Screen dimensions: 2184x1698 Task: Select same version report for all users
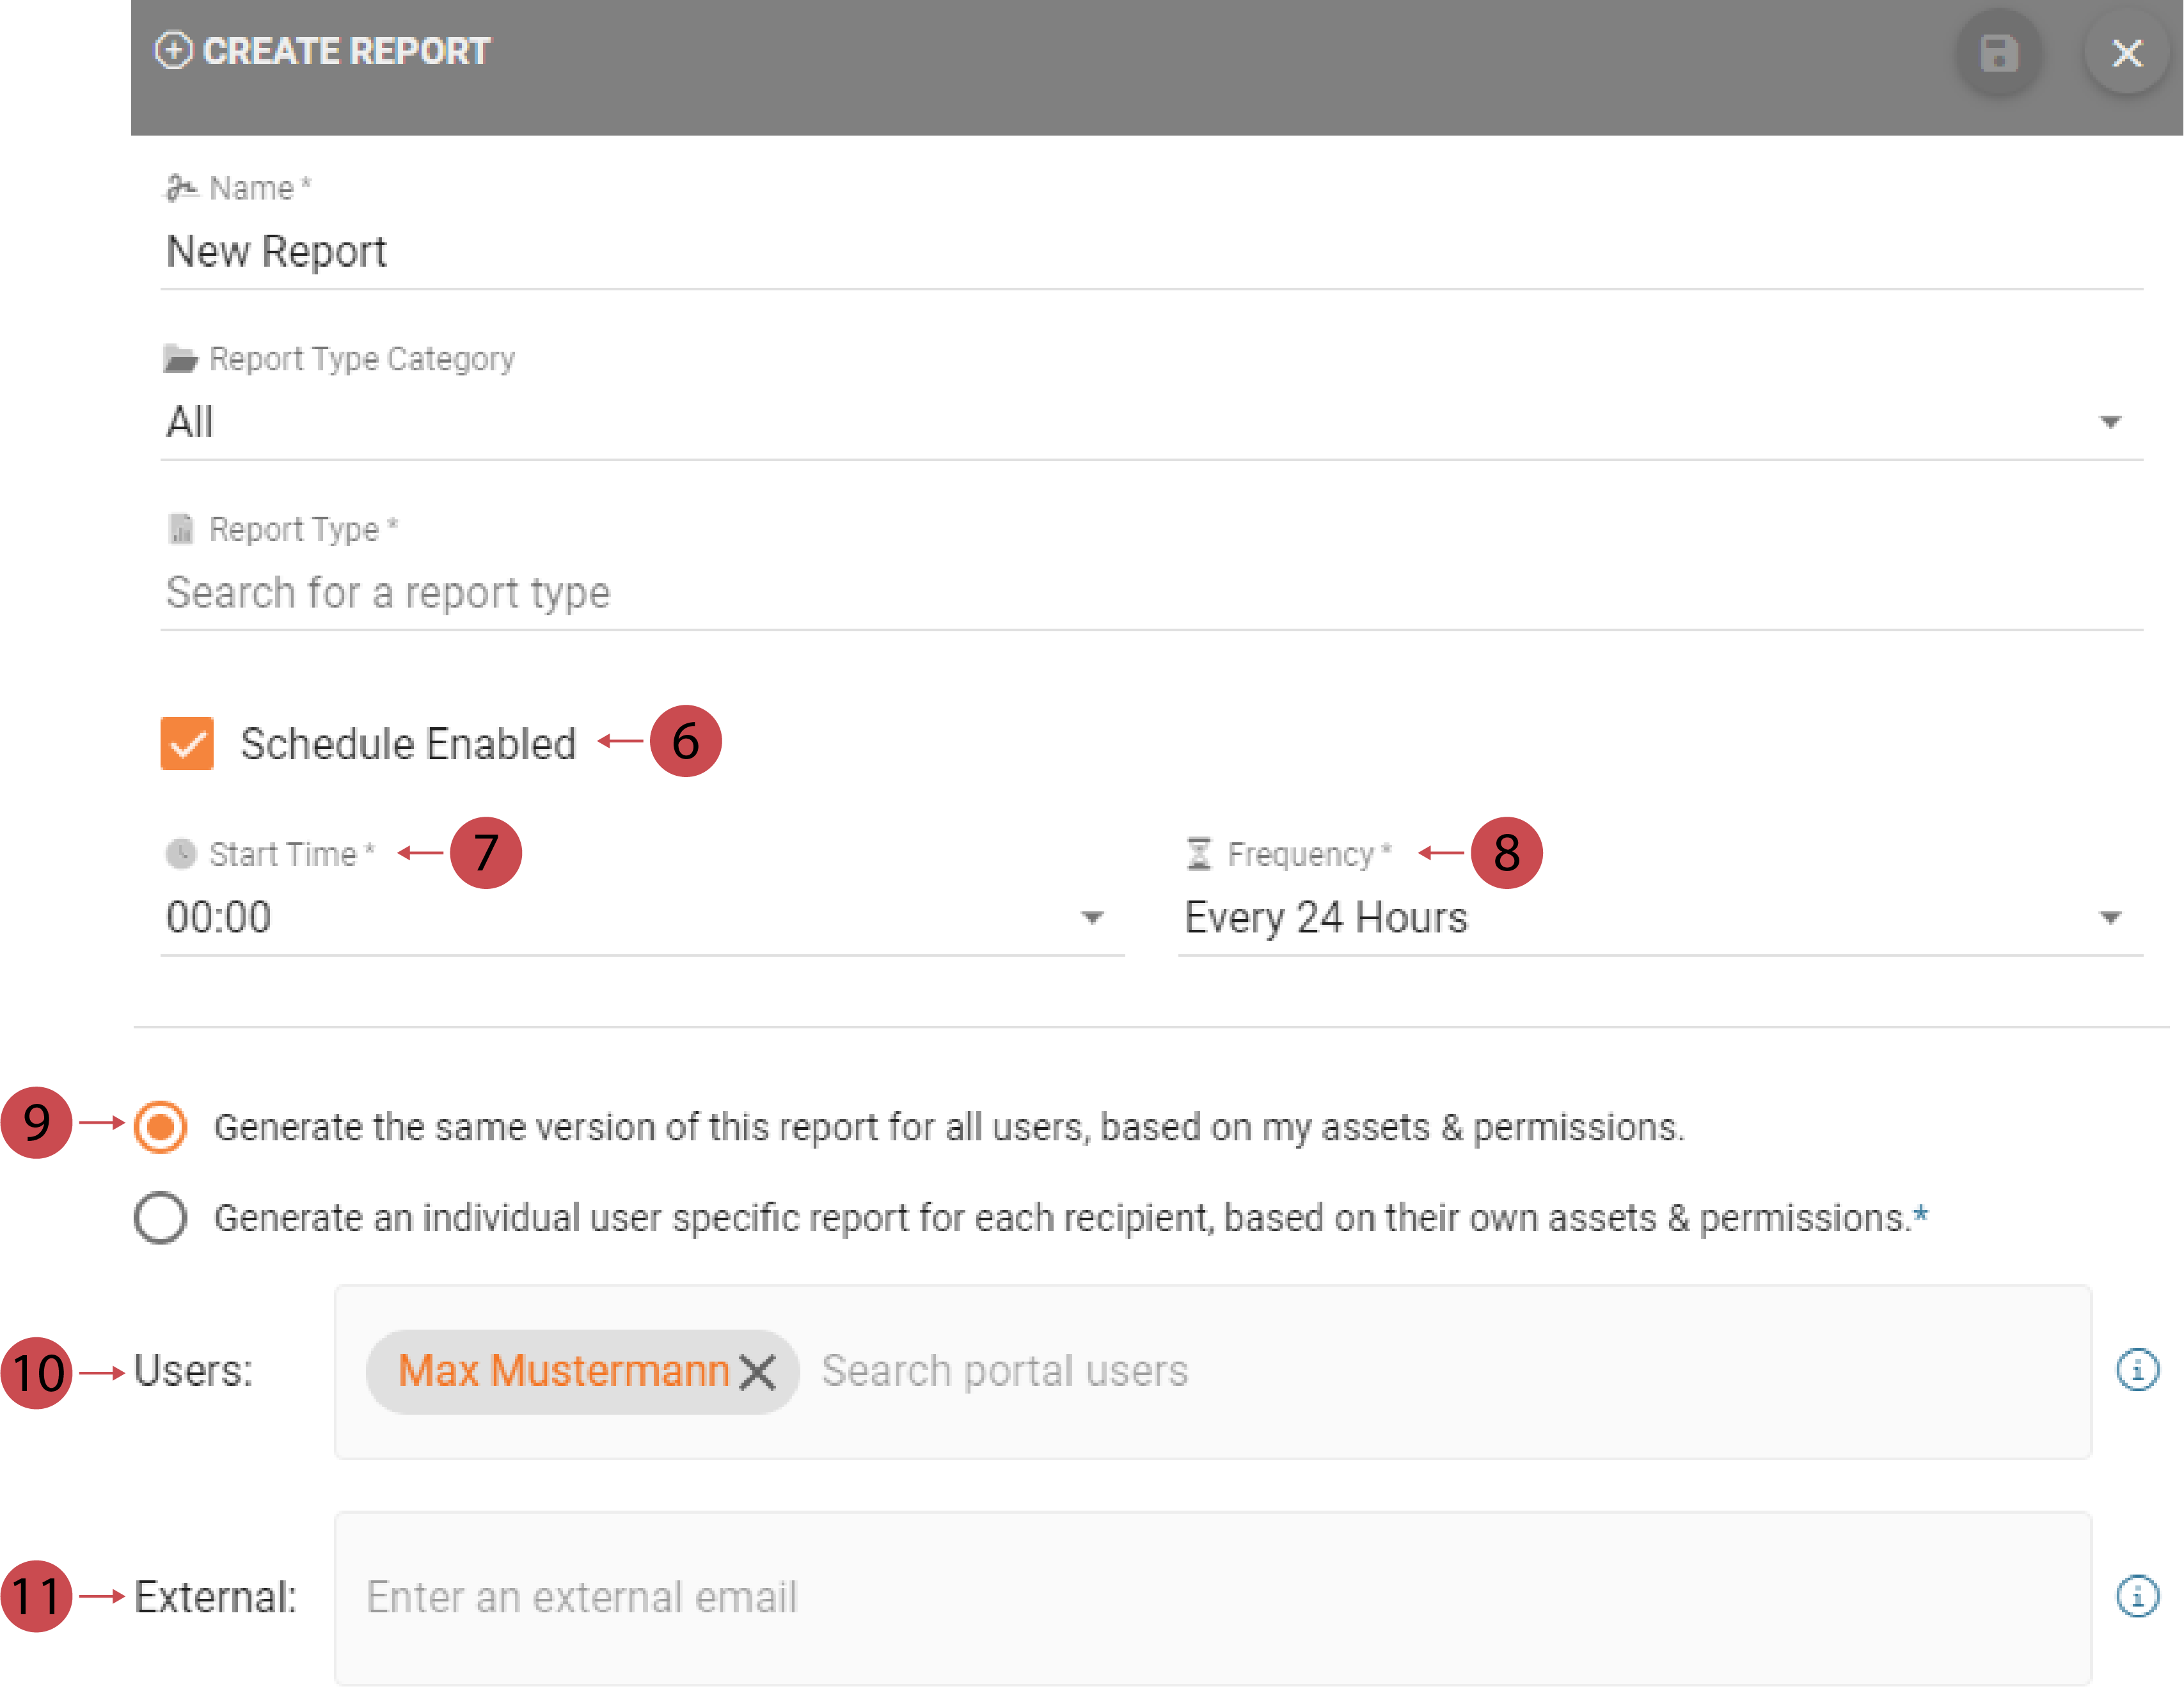161,1127
